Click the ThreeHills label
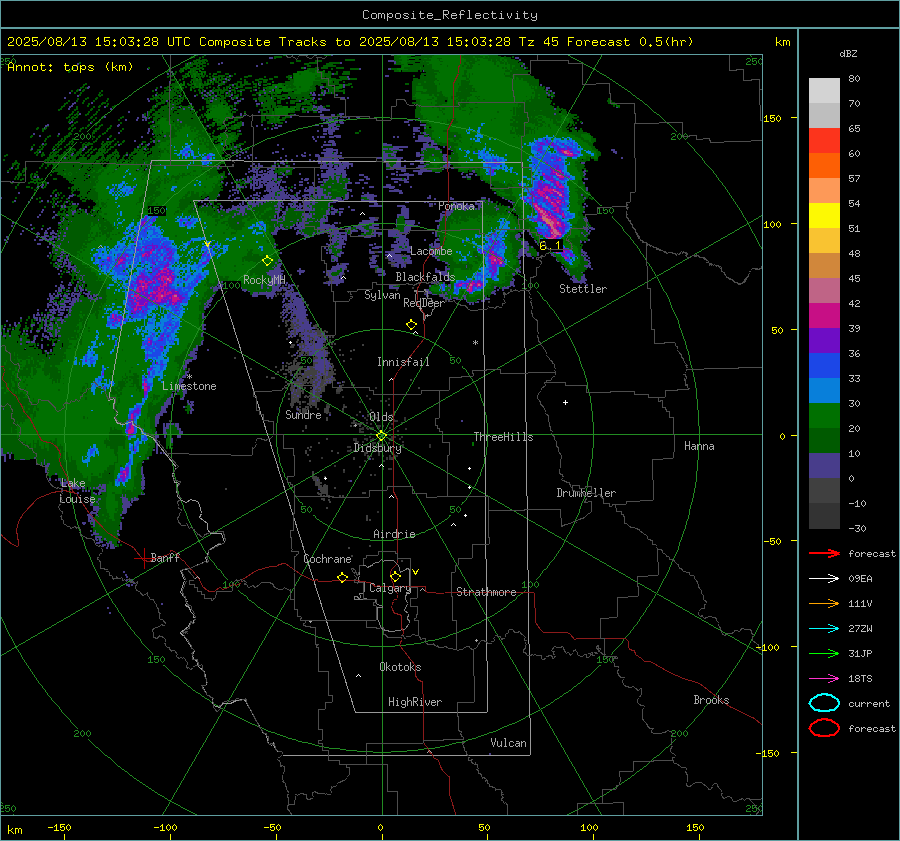 pyautogui.click(x=503, y=437)
